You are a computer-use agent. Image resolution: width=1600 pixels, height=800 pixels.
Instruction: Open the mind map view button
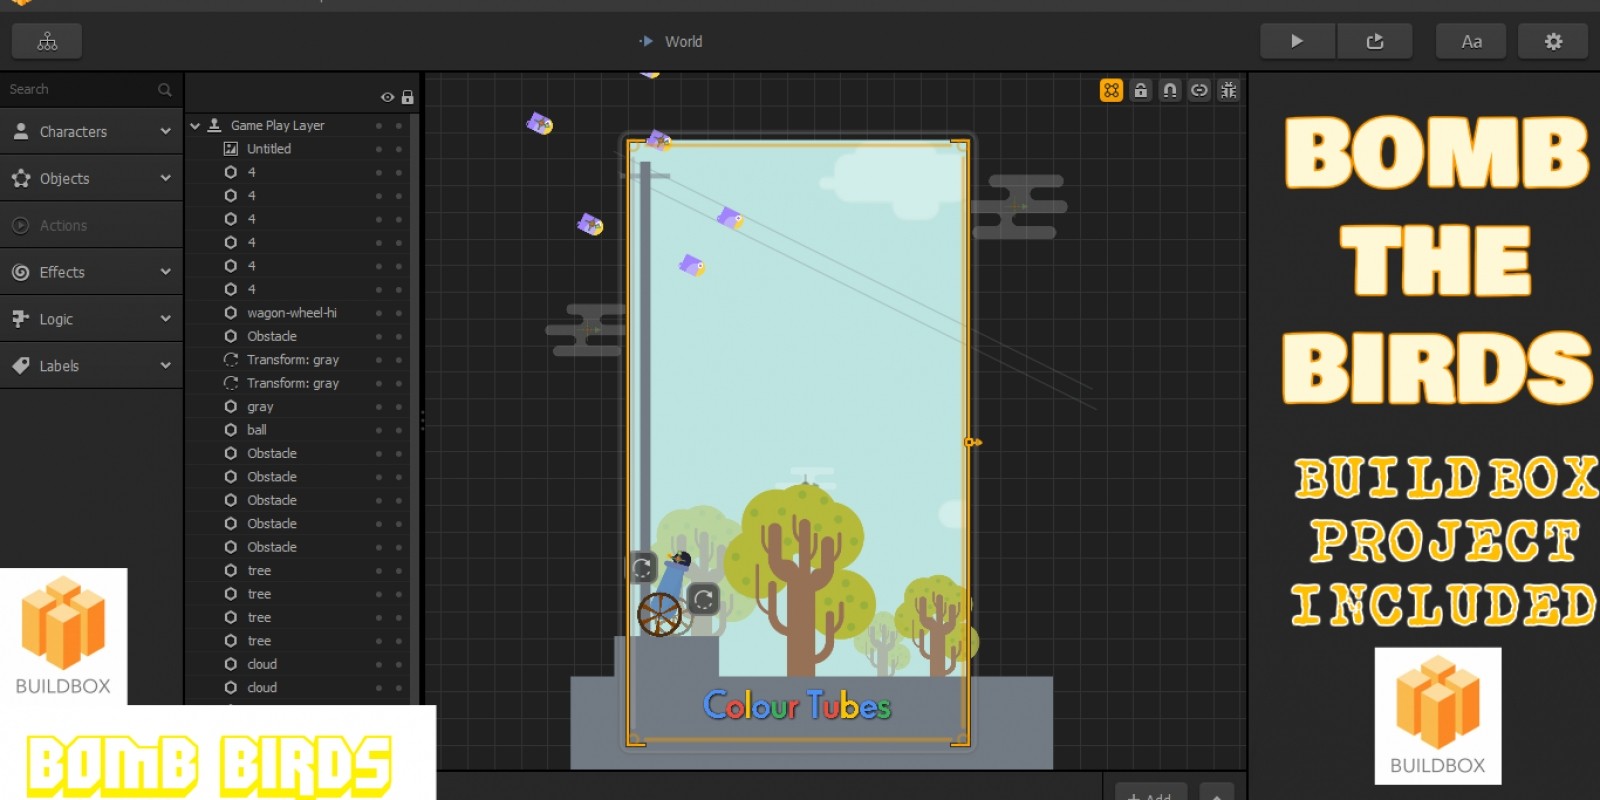tap(47, 41)
